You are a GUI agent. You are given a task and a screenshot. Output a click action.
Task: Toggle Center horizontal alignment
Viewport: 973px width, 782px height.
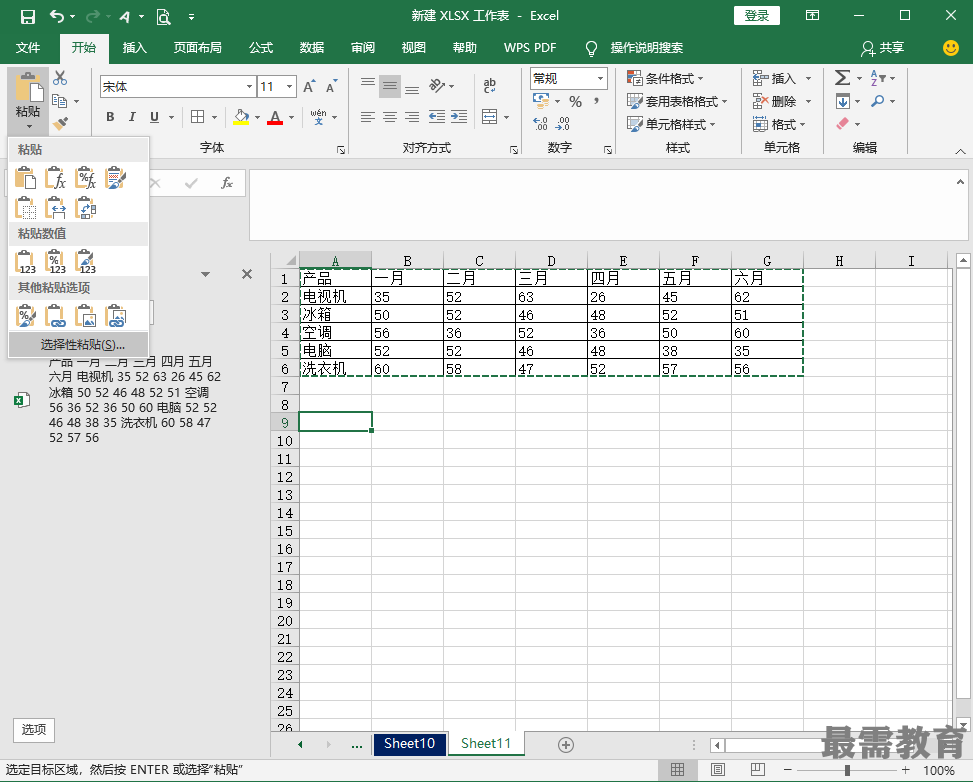coord(390,117)
